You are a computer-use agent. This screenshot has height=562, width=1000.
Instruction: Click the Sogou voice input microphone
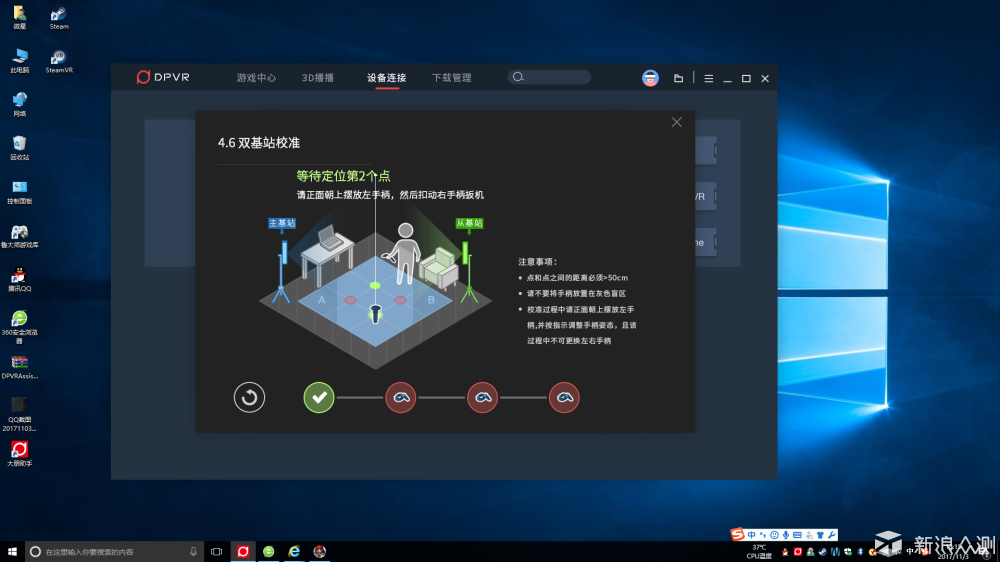point(786,535)
